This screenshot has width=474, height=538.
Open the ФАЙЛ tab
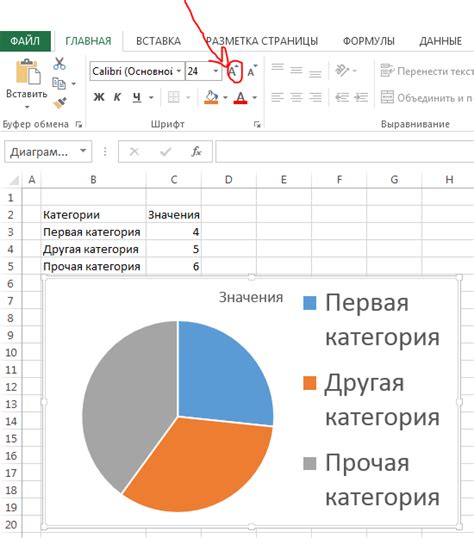coord(25,41)
